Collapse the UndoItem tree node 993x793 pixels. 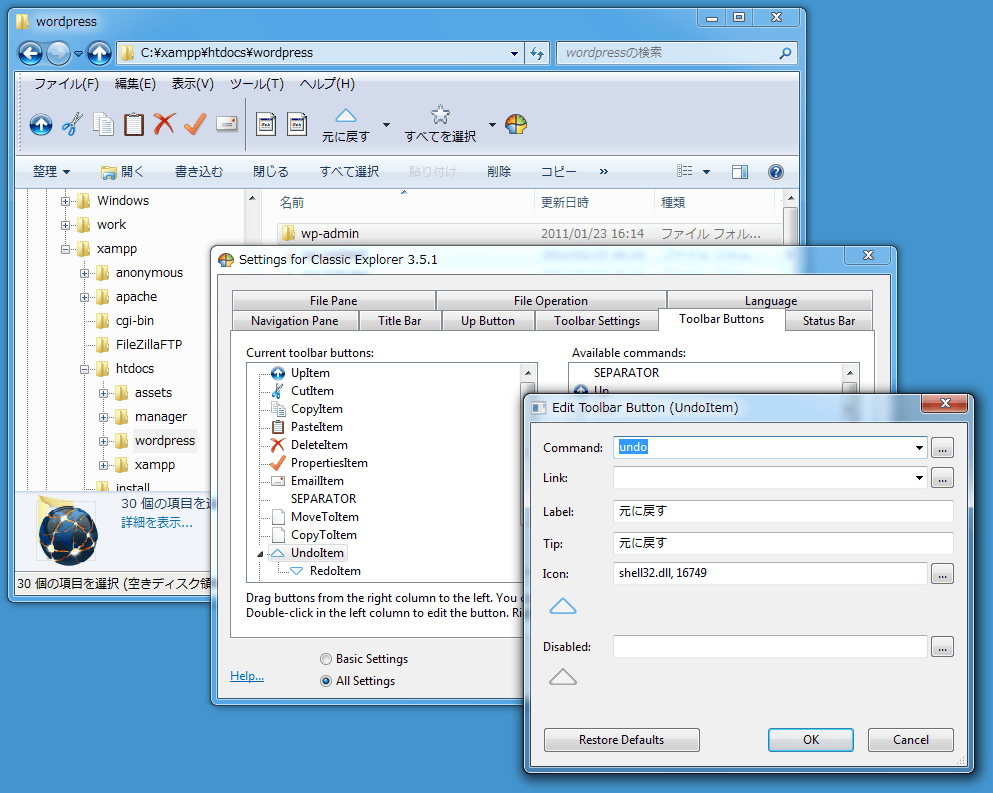point(260,554)
